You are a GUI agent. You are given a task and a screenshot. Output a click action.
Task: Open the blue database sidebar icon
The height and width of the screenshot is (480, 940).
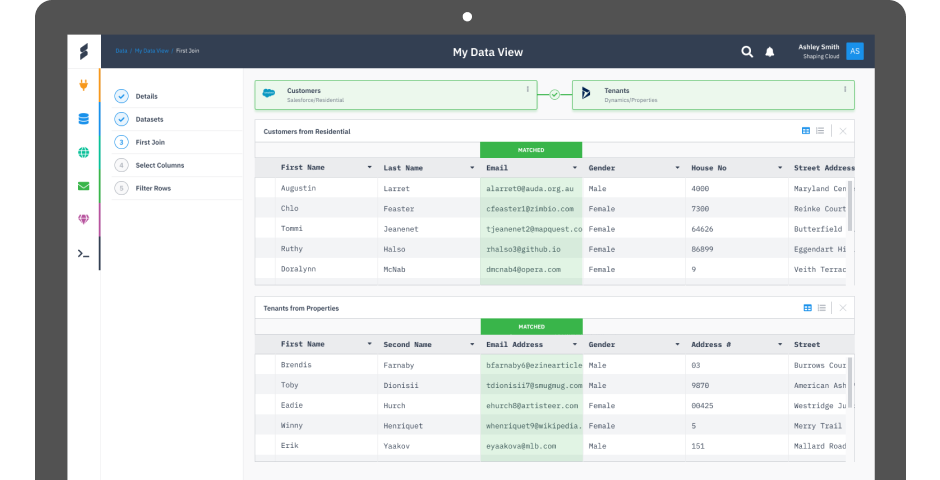(83, 119)
